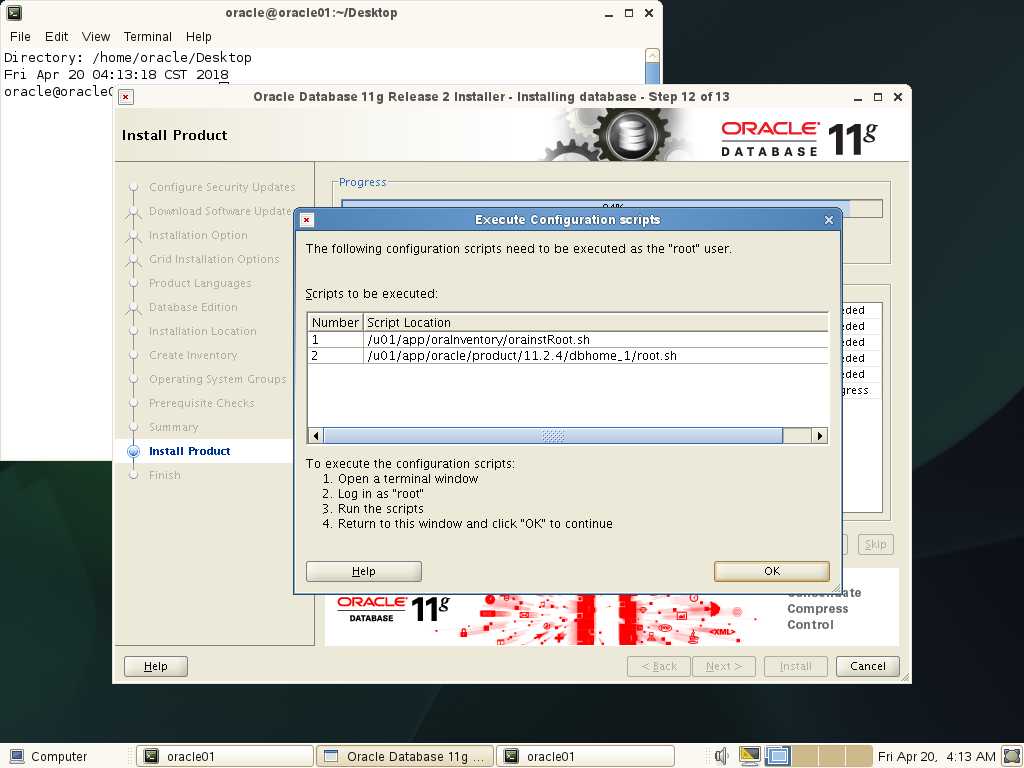This screenshot has width=1024, height=768.
Task: Open the terminal Help menu
Action: pos(199,37)
